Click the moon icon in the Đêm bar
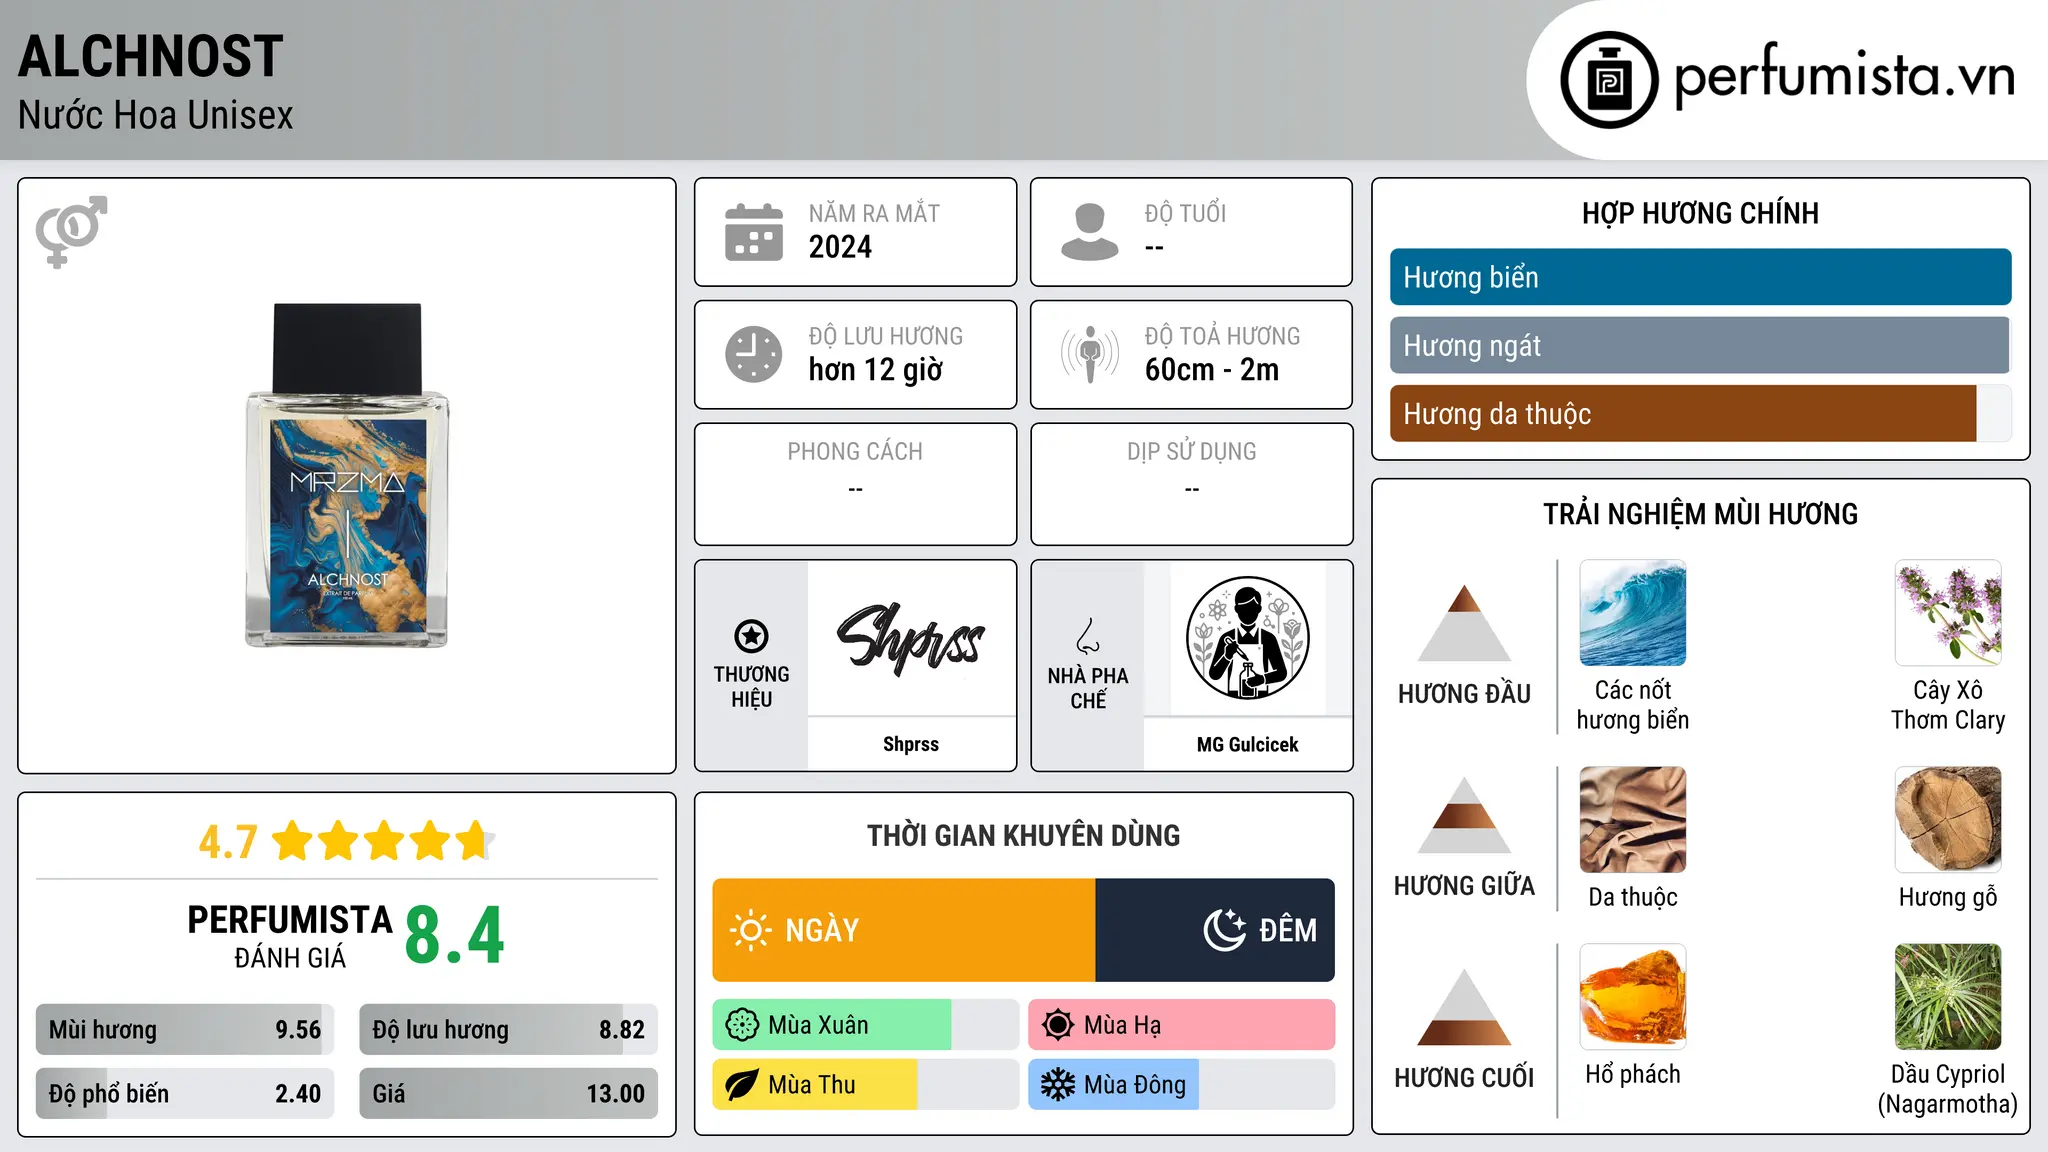This screenshot has width=2048, height=1152. (x=1225, y=930)
